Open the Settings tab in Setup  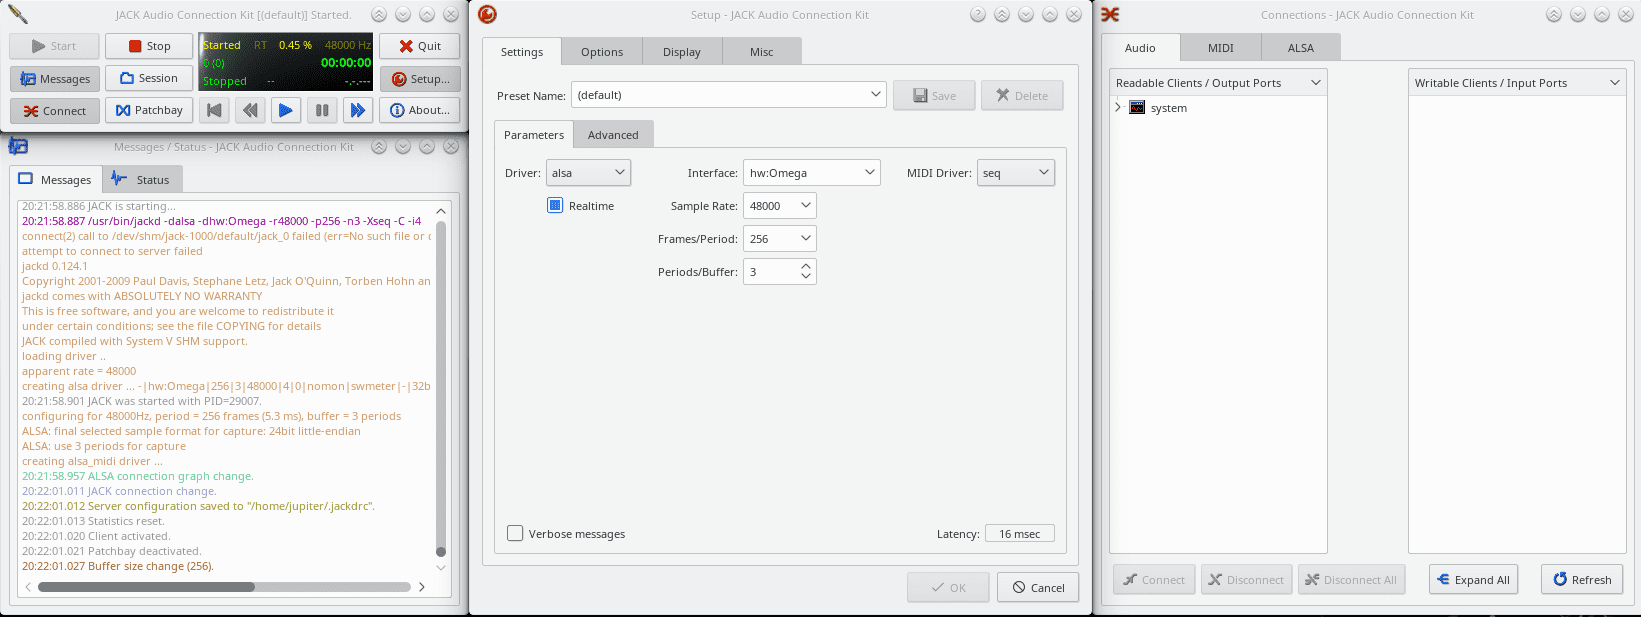pyautogui.click(x=522, y=52)
